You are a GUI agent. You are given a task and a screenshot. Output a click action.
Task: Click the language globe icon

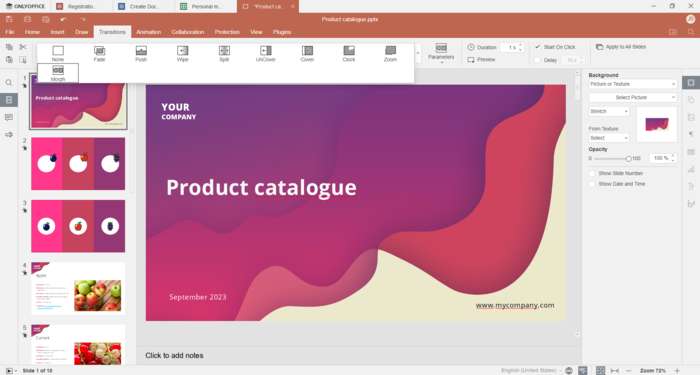569,371
